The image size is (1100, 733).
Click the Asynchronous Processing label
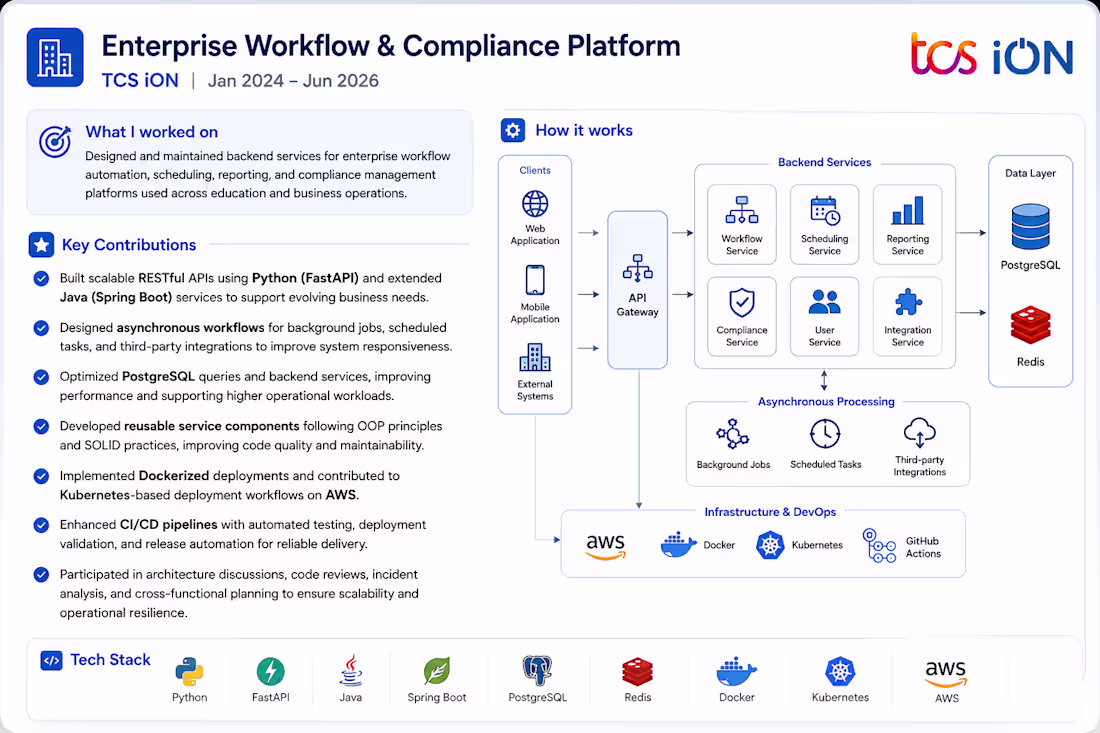(826, 402)
